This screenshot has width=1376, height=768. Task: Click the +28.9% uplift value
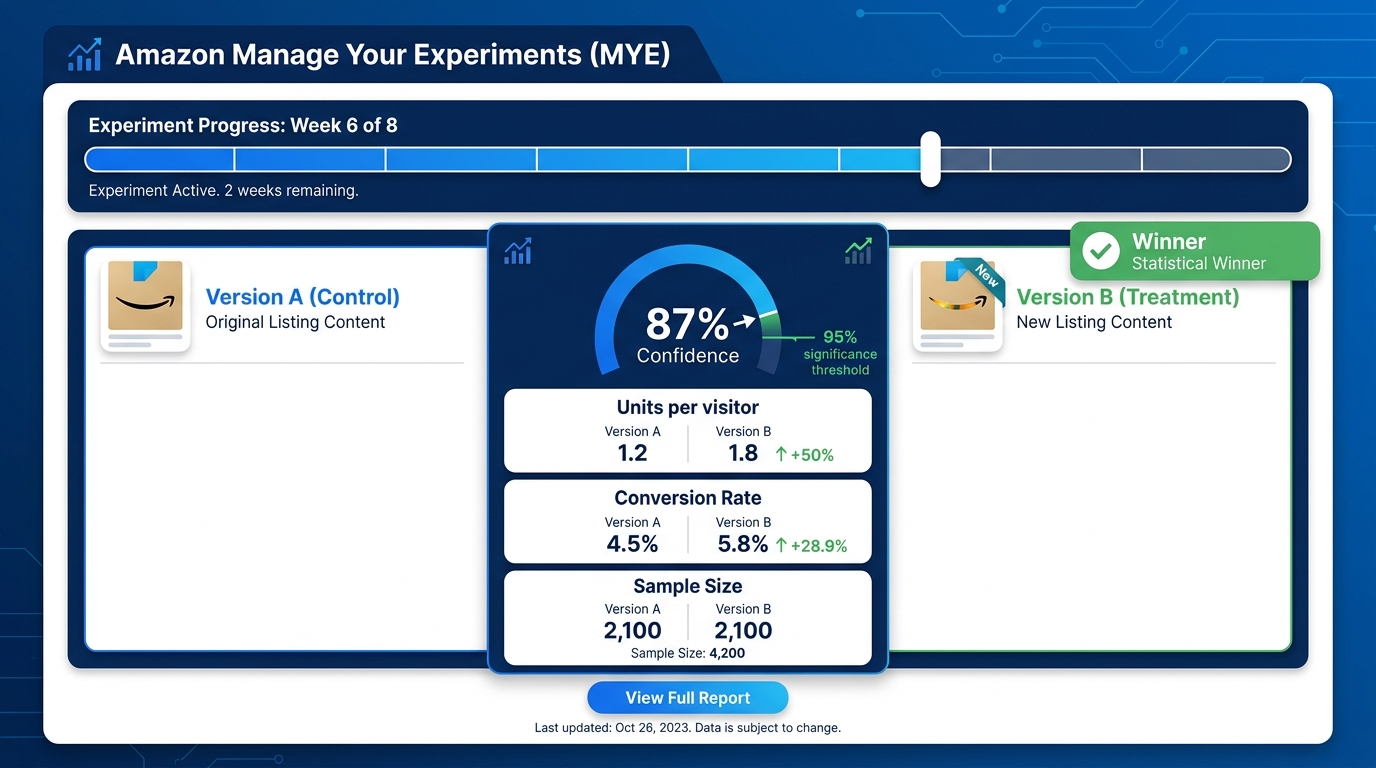[820, 546]
